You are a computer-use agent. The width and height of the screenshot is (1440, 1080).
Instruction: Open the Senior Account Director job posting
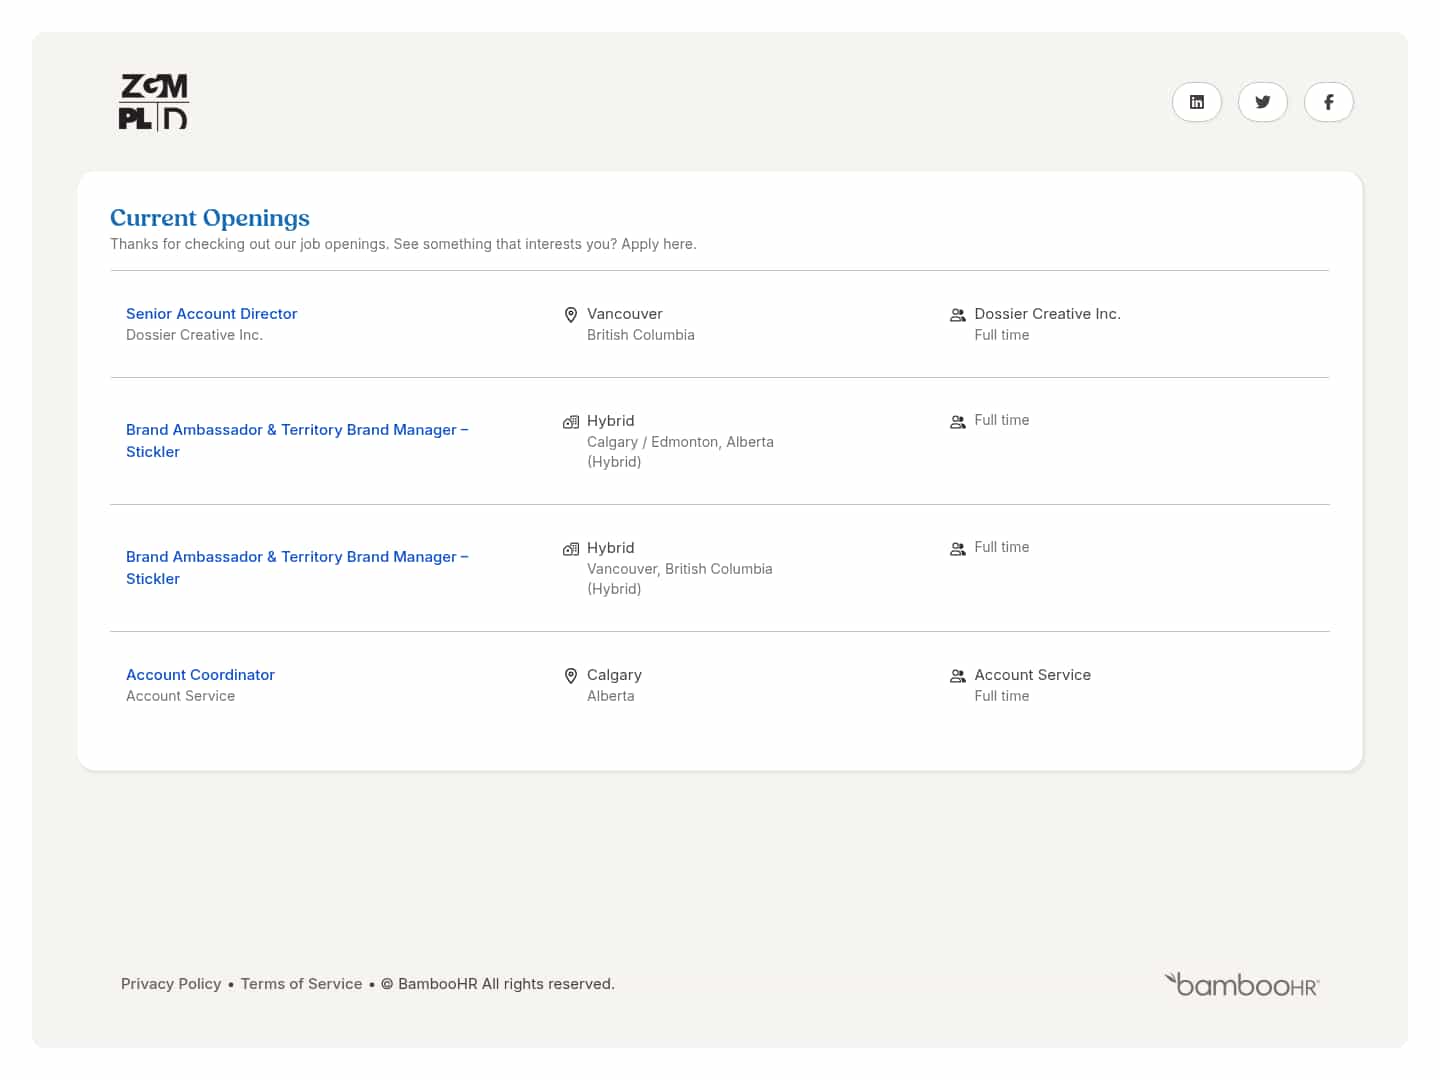point(211,313)
